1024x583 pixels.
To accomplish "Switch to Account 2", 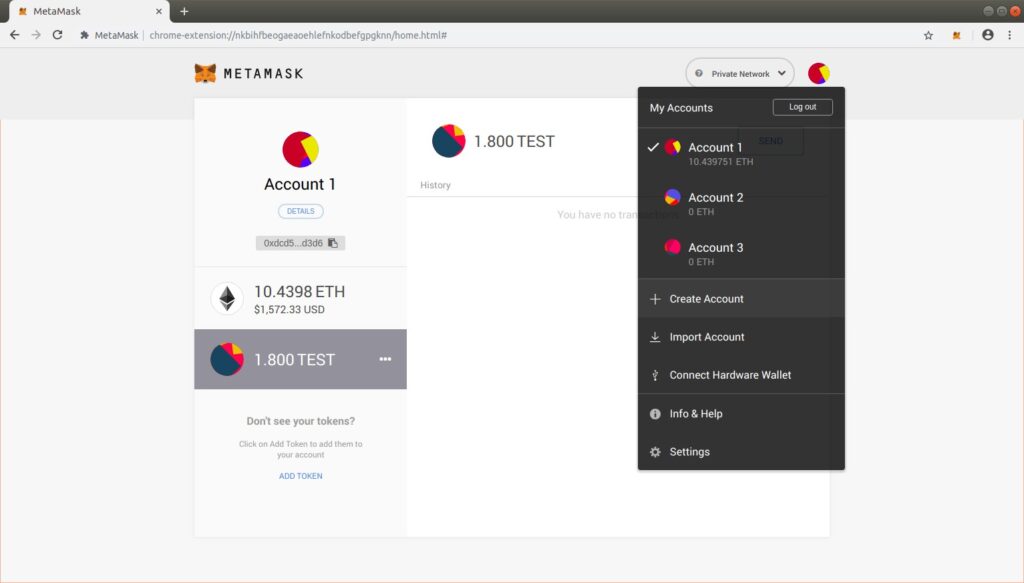I will pyautogui.click(x=715, y=203).
